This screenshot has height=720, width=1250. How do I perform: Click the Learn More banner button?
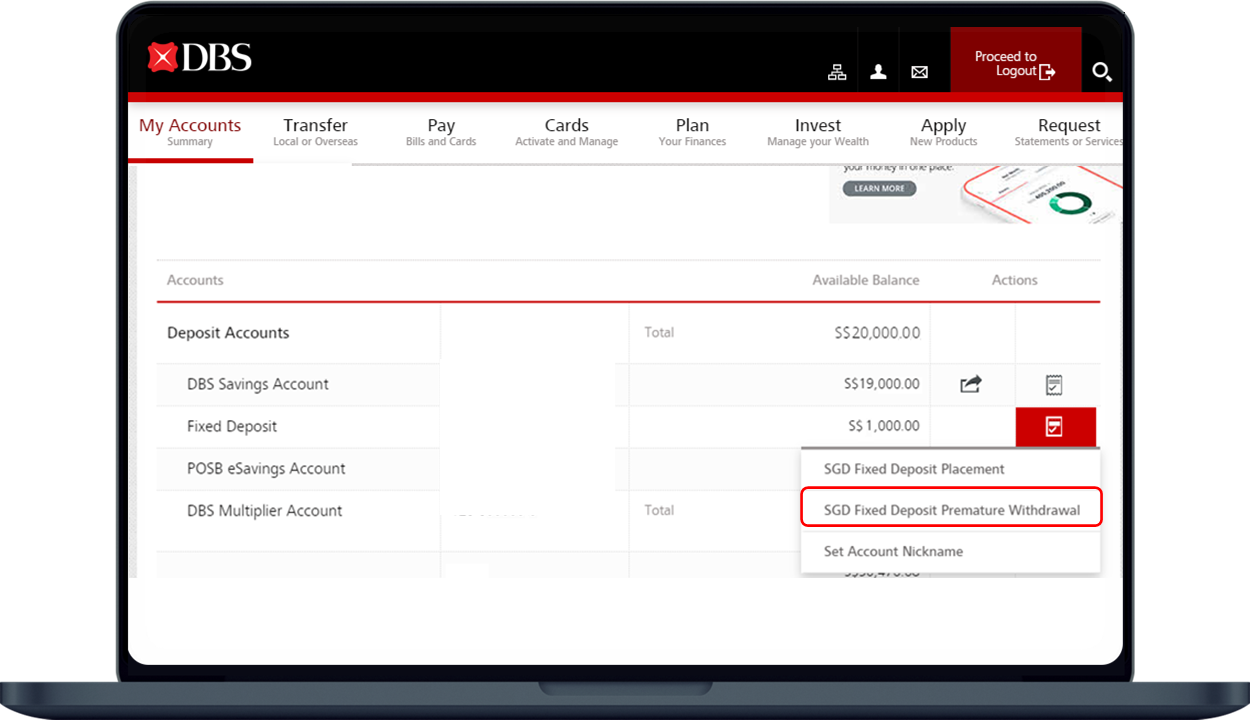click(x=879, y=188)
